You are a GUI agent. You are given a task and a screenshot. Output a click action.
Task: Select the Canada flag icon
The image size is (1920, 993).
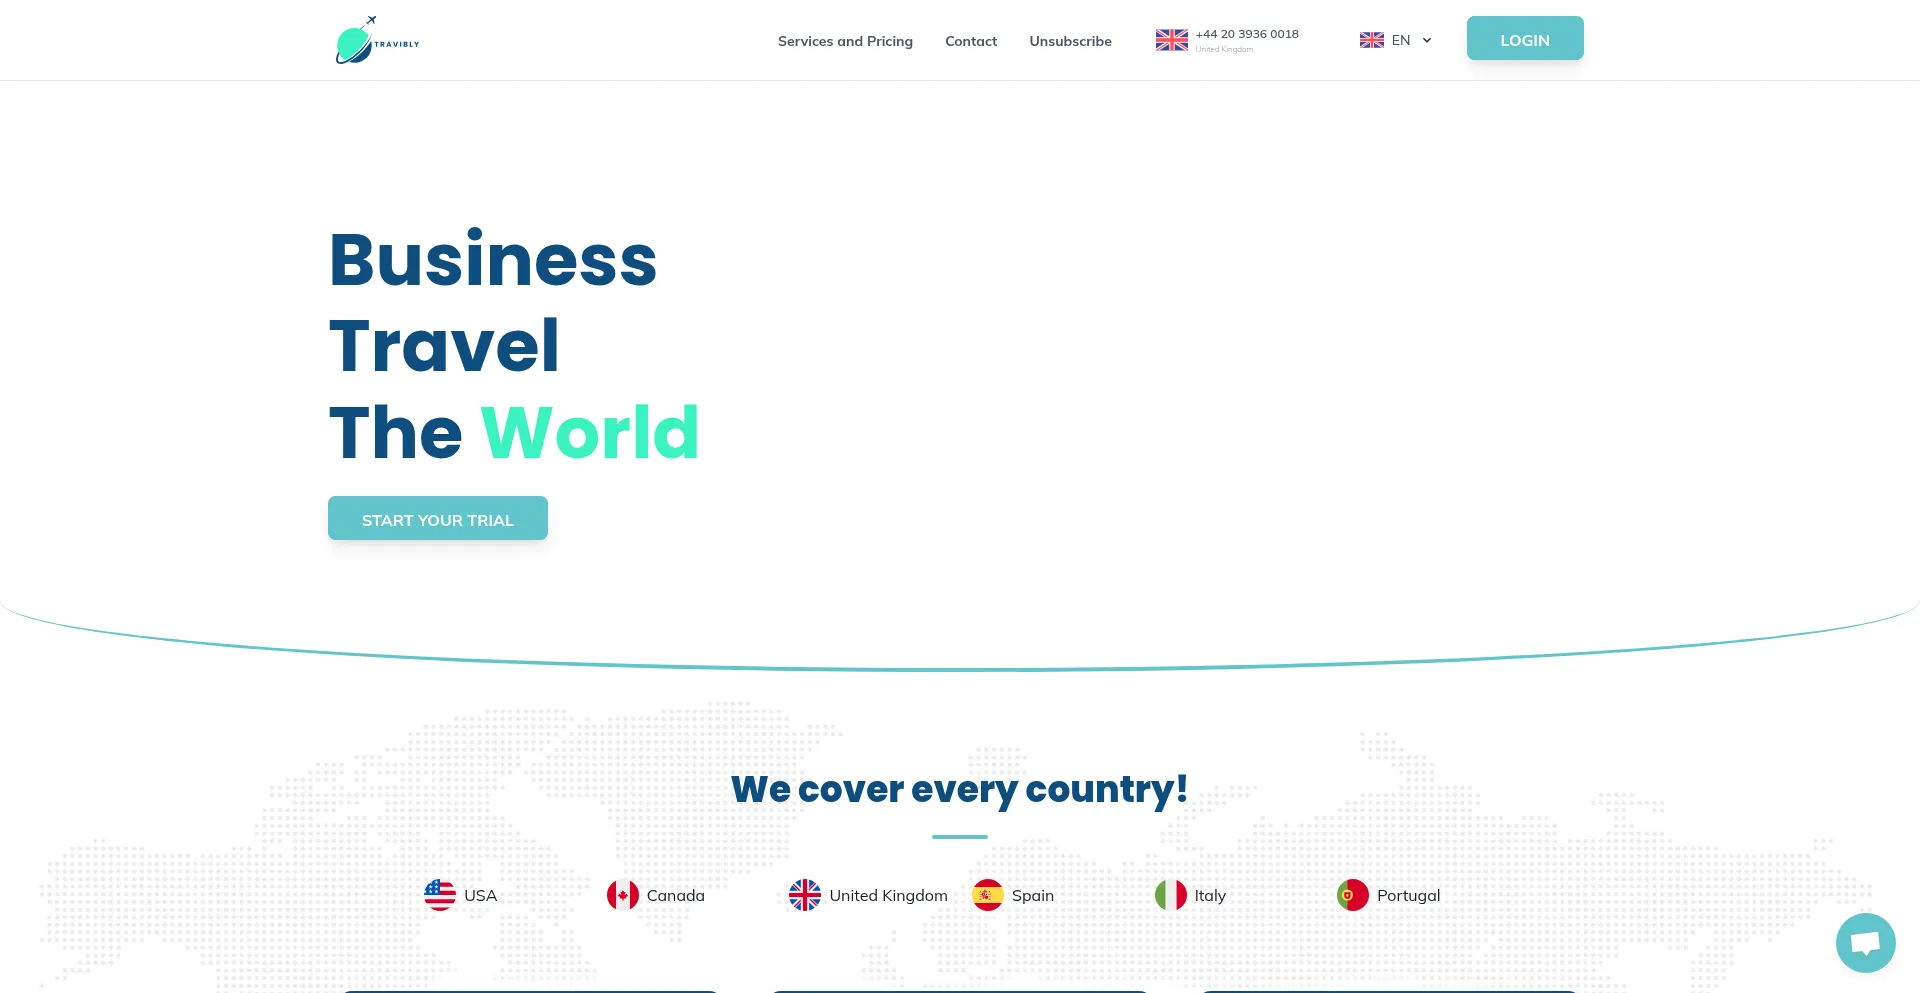click(623, 895)
